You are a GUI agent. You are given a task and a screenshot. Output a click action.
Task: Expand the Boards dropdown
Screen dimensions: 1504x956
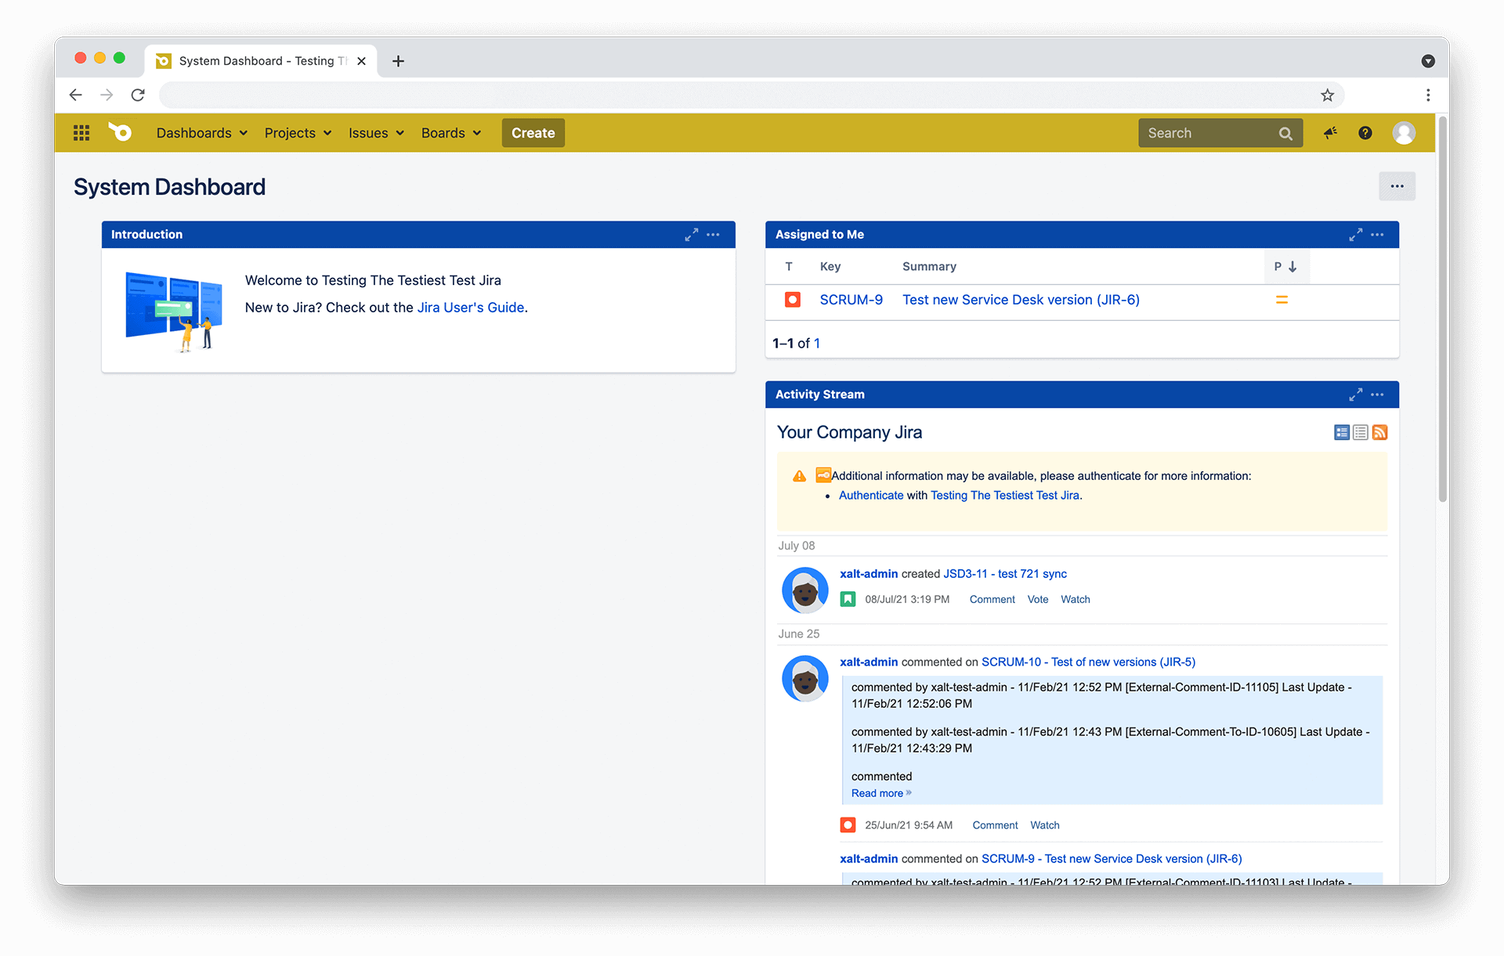[x=451, y=133]
